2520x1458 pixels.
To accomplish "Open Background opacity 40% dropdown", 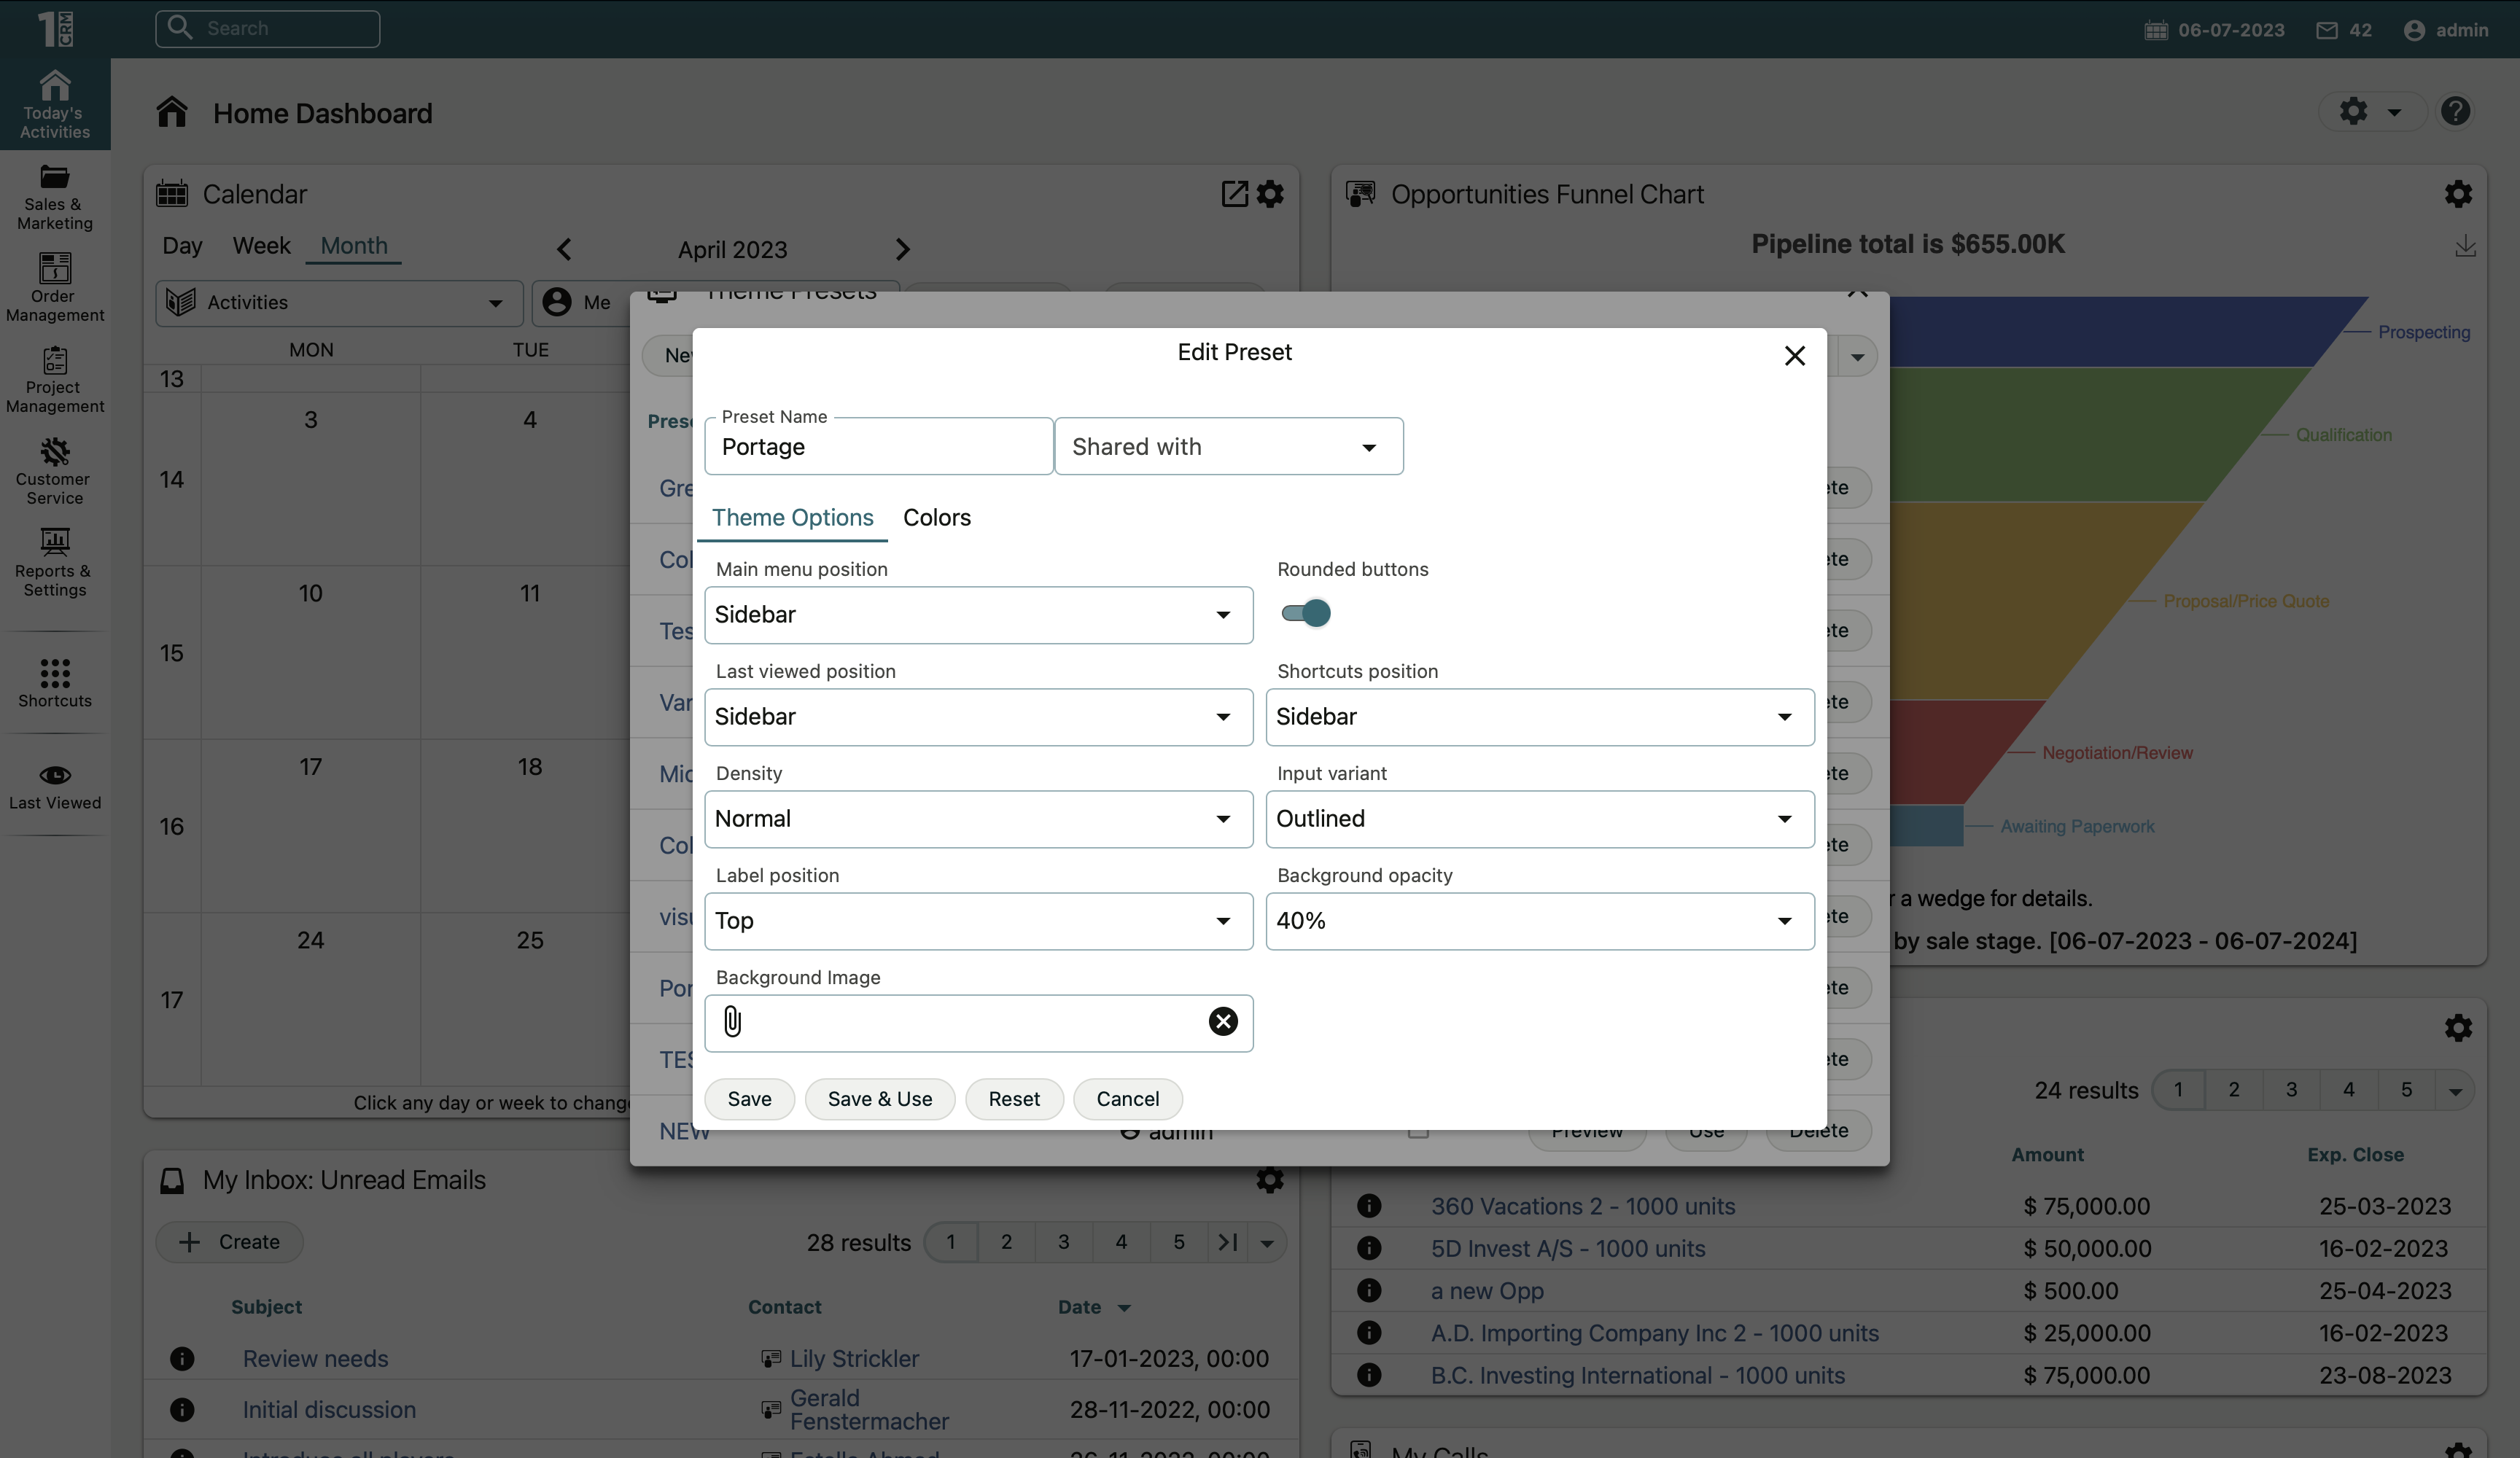I will 1539,921.
